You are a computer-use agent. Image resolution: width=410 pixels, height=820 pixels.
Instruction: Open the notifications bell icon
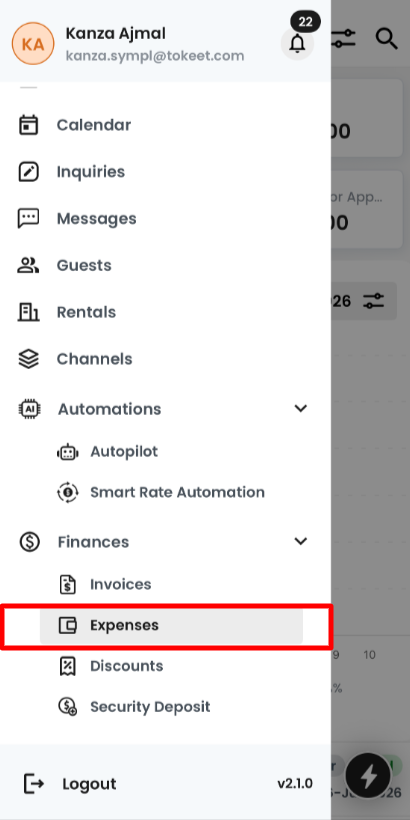click(x=297, y=43)
